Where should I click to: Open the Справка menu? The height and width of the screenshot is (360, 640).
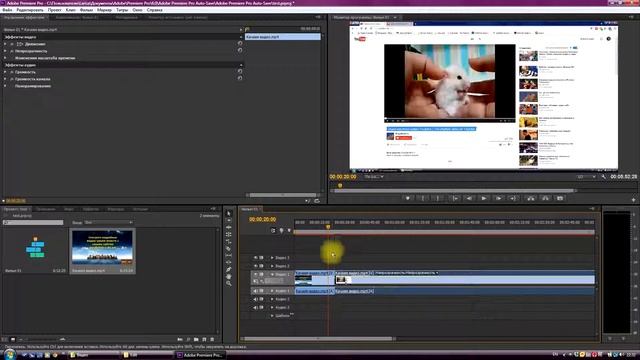[154, 10]
